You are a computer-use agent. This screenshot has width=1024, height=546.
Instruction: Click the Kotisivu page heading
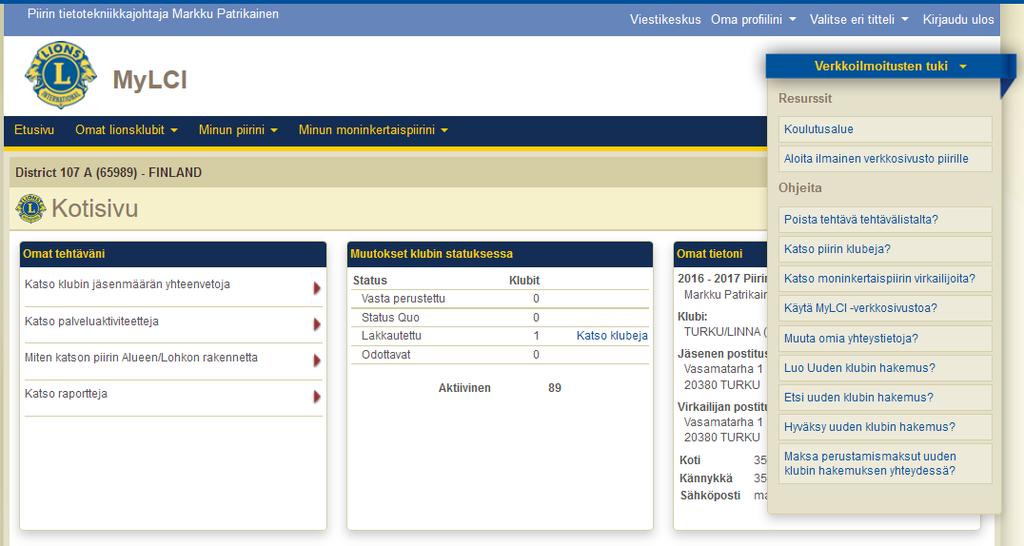[95, 208]
